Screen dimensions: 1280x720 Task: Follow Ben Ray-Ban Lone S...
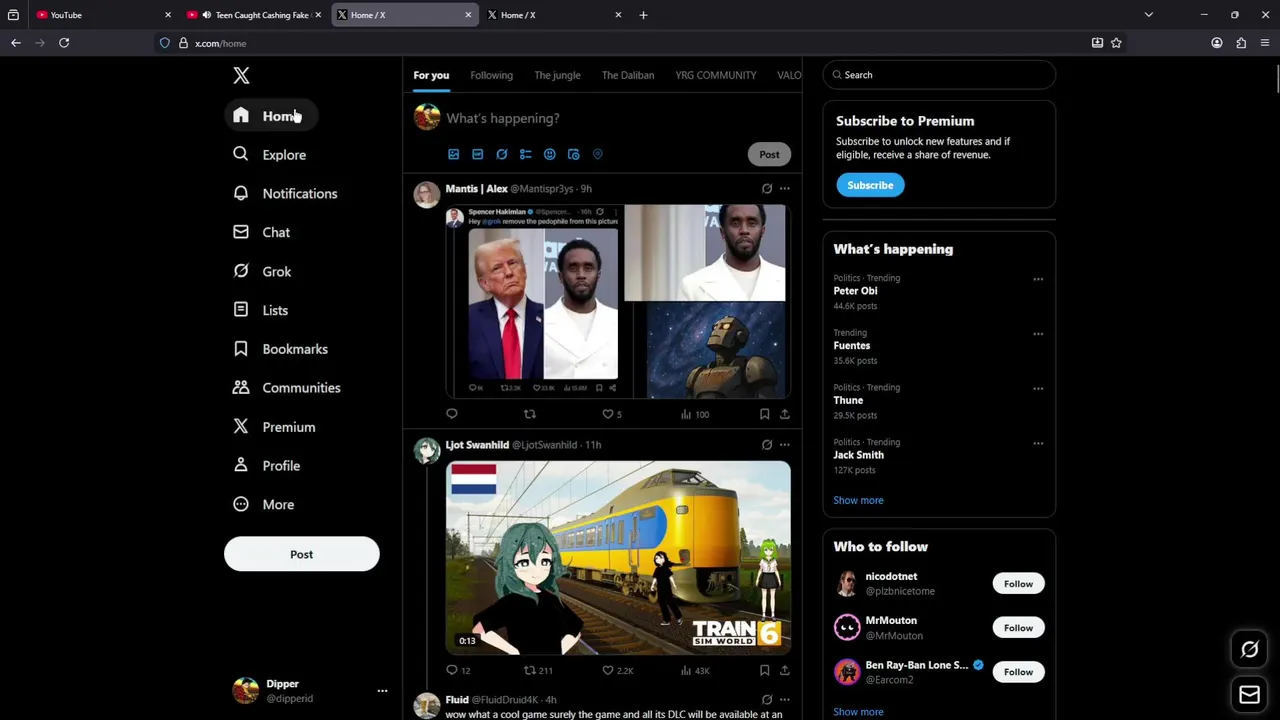(x=1018, y=672)
